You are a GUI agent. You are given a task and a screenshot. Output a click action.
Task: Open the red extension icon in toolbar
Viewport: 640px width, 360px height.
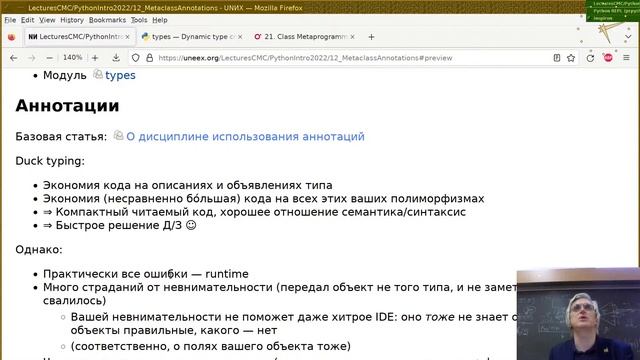pyautogui.click(x=608, y=58)
